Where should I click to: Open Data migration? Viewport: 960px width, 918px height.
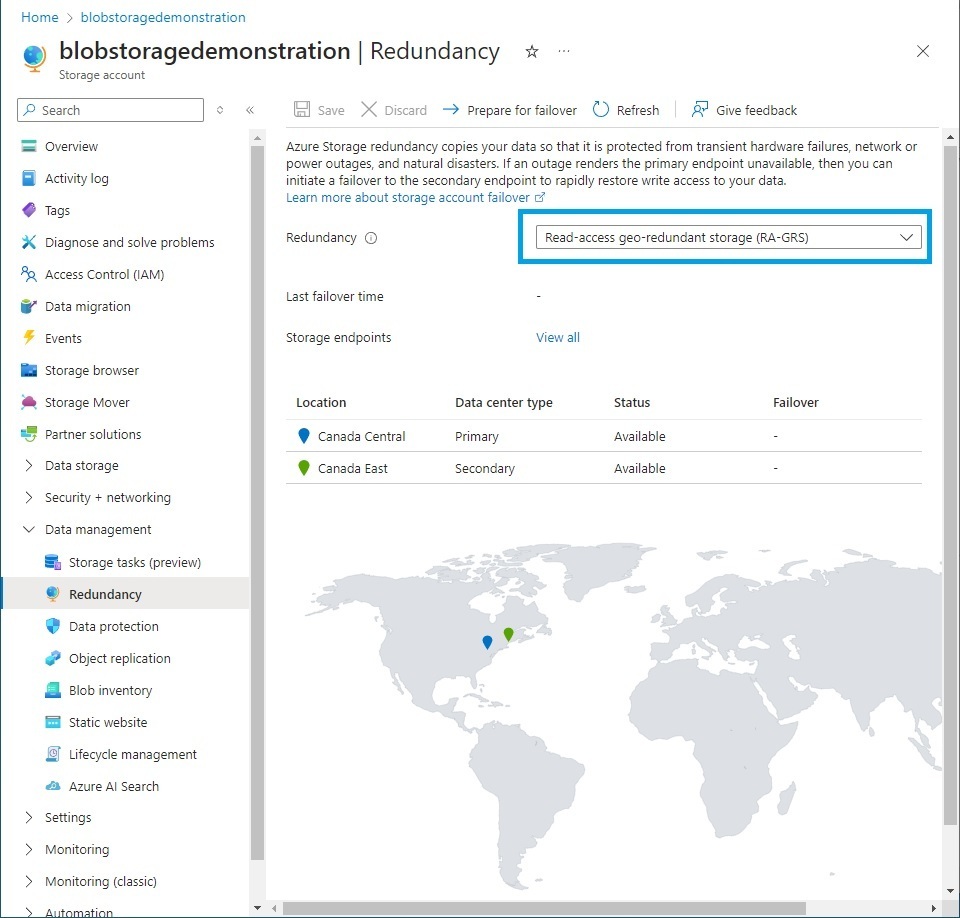[88, 306]
